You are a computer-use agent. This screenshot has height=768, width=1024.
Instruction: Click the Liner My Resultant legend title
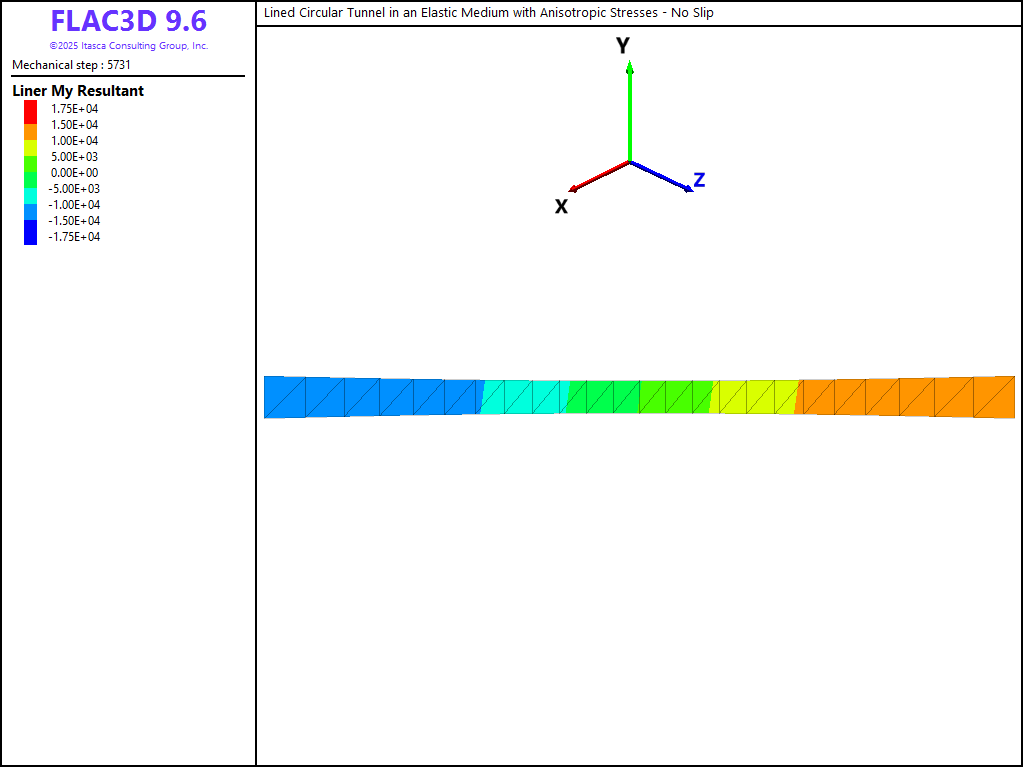tap(78, 91)
